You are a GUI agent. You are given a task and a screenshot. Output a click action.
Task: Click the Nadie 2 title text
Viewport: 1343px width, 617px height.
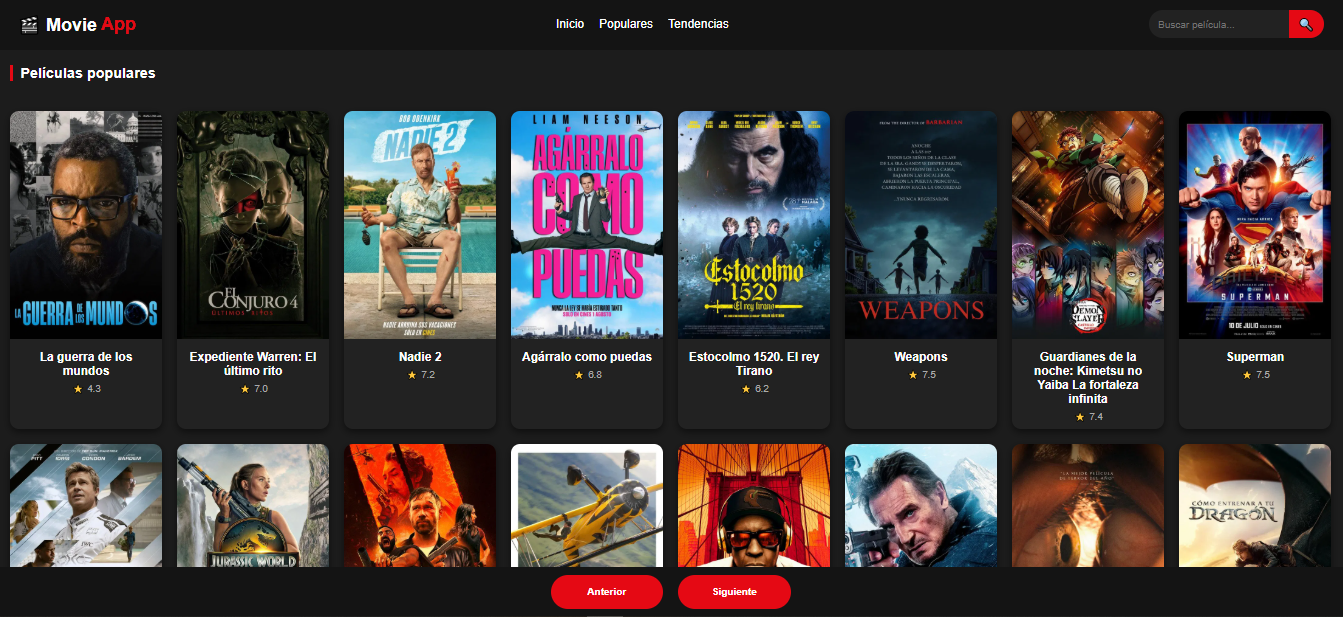(x=420, y=357)
